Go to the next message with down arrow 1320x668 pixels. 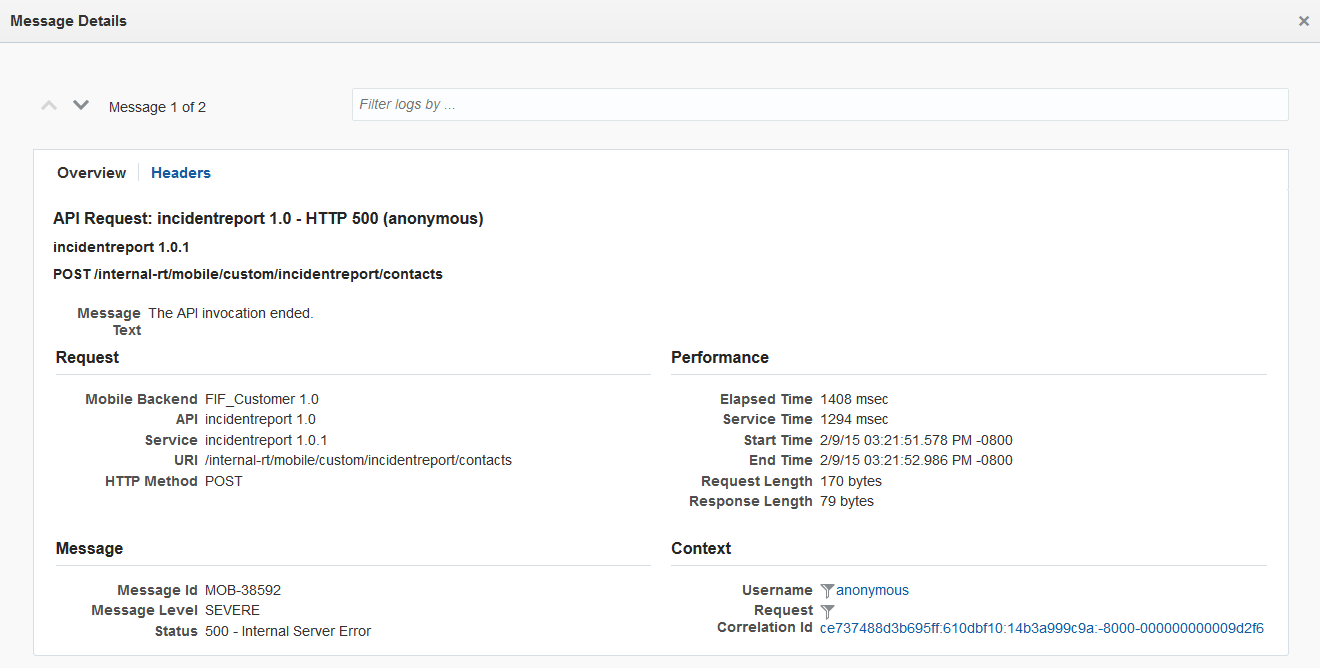tap(81, 105)
